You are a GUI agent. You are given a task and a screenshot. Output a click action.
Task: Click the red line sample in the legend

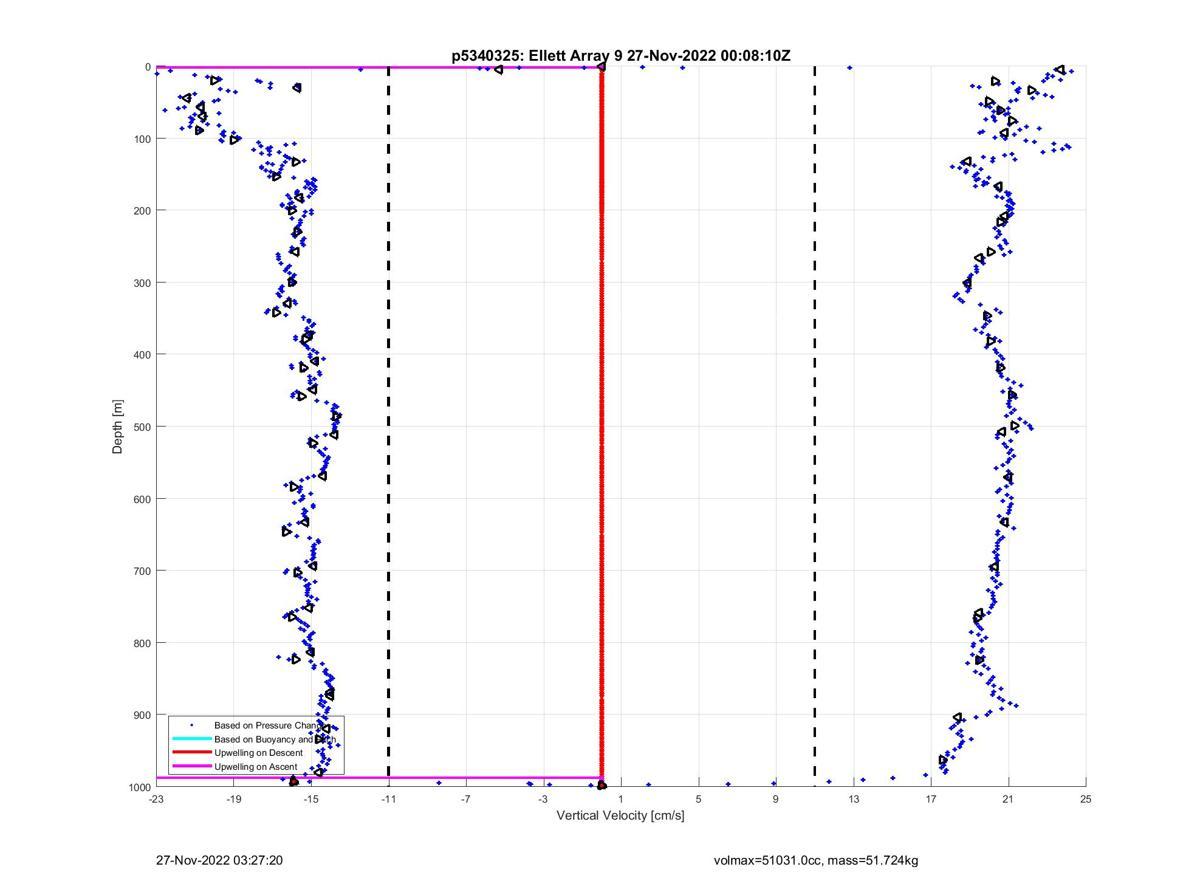pyautogui.click(x=191, y=752)
